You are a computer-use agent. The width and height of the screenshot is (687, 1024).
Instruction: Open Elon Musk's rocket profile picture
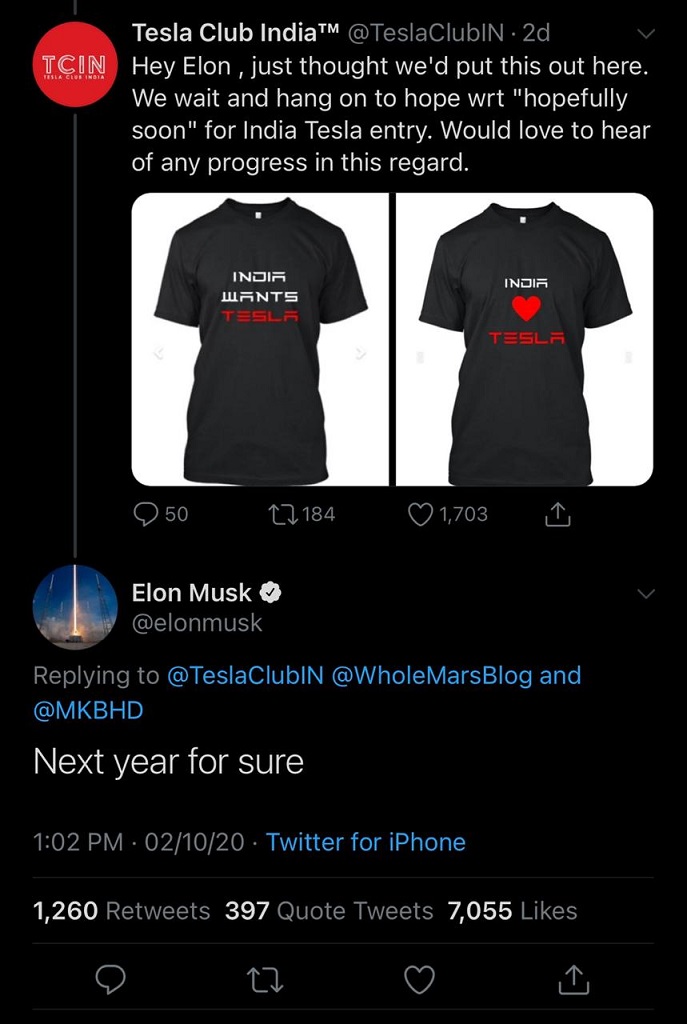click(x=76, y=608)
